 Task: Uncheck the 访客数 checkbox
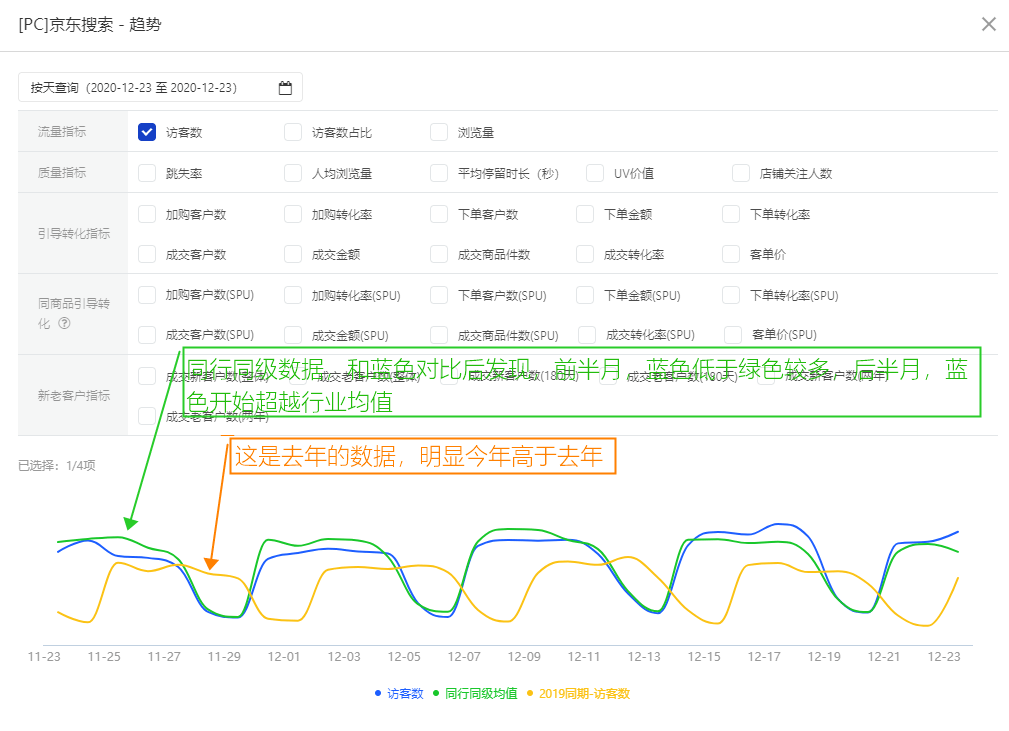(147, 132)
